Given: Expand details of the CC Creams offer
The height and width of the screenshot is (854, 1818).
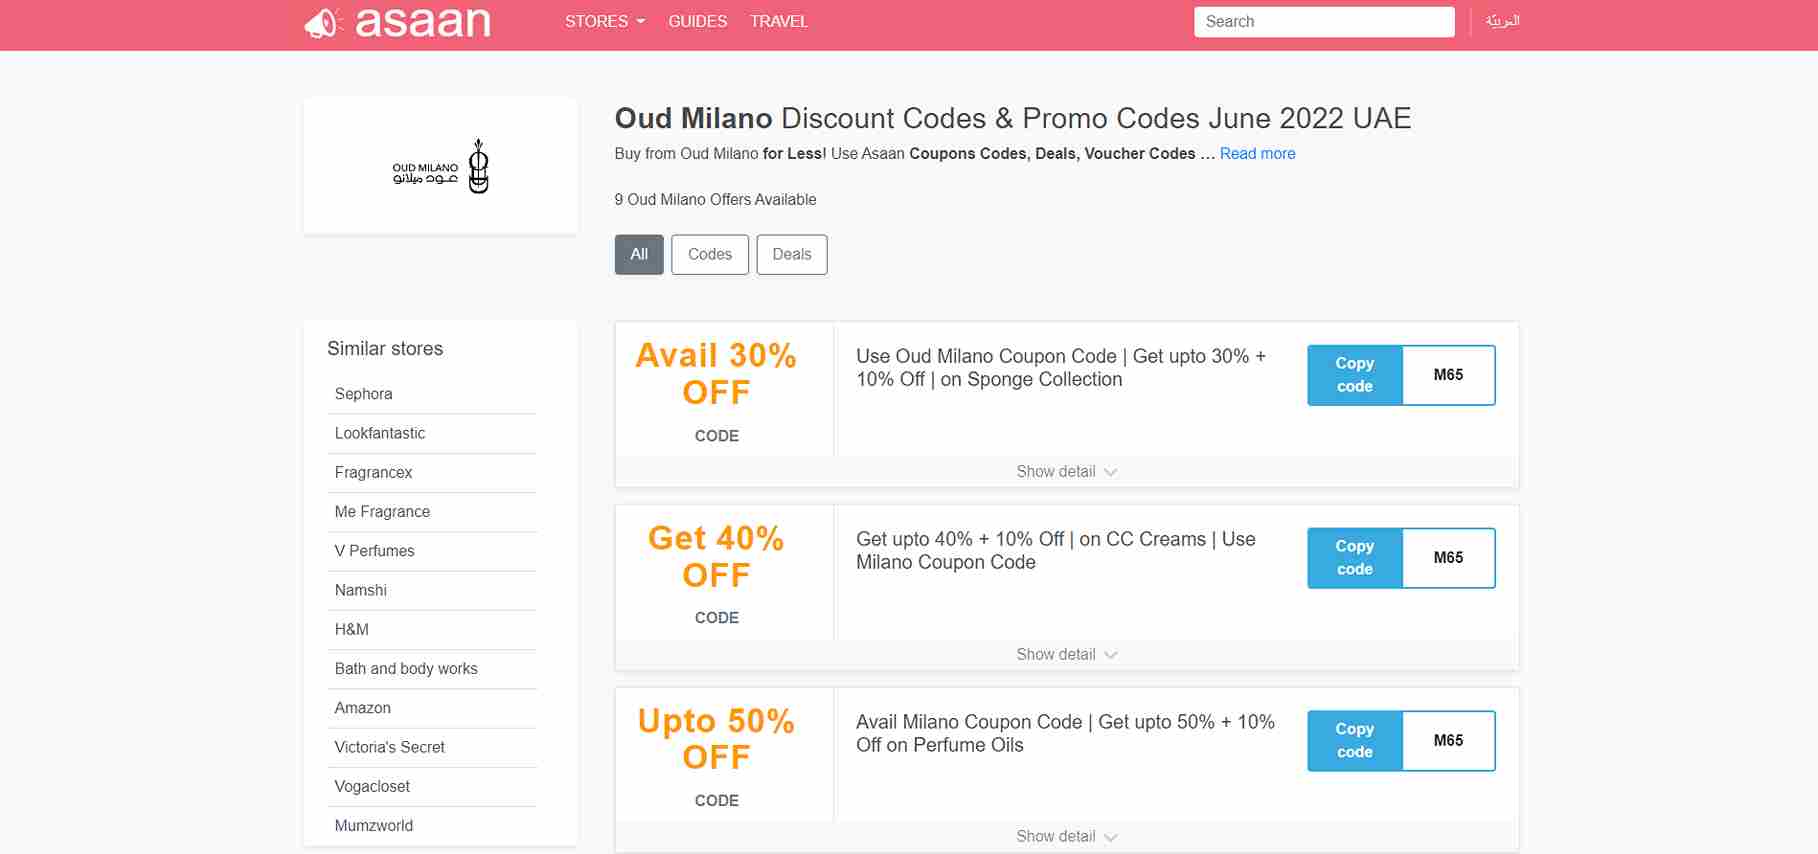Looking at the screenshot, I should pos(1056,654).
